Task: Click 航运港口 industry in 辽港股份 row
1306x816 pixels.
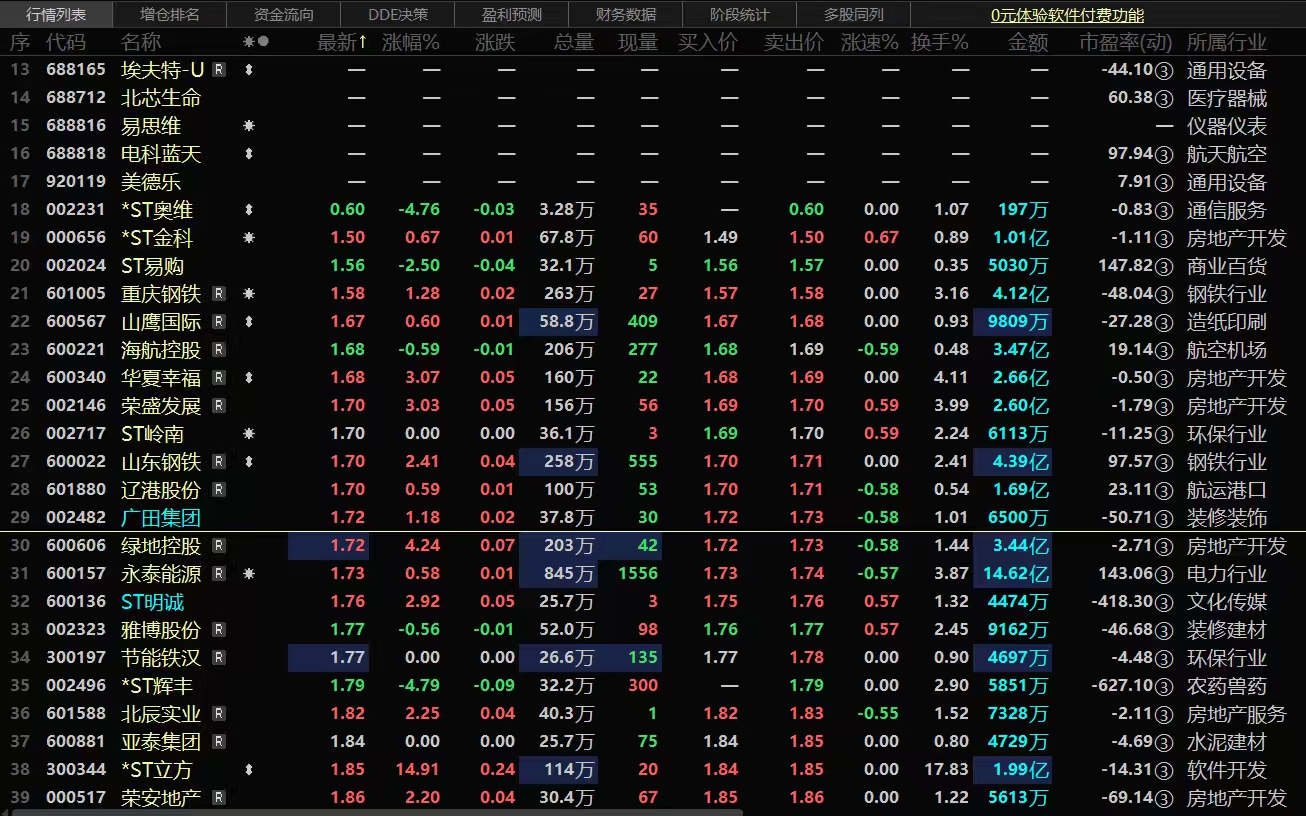Action: coord(1226,490)
